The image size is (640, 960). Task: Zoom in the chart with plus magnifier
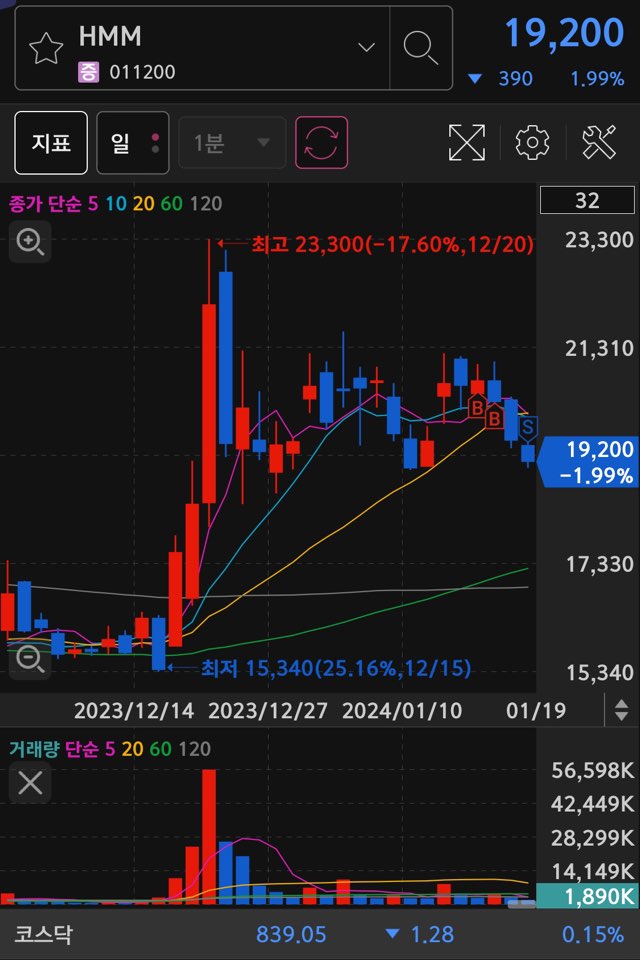(30, 242)
